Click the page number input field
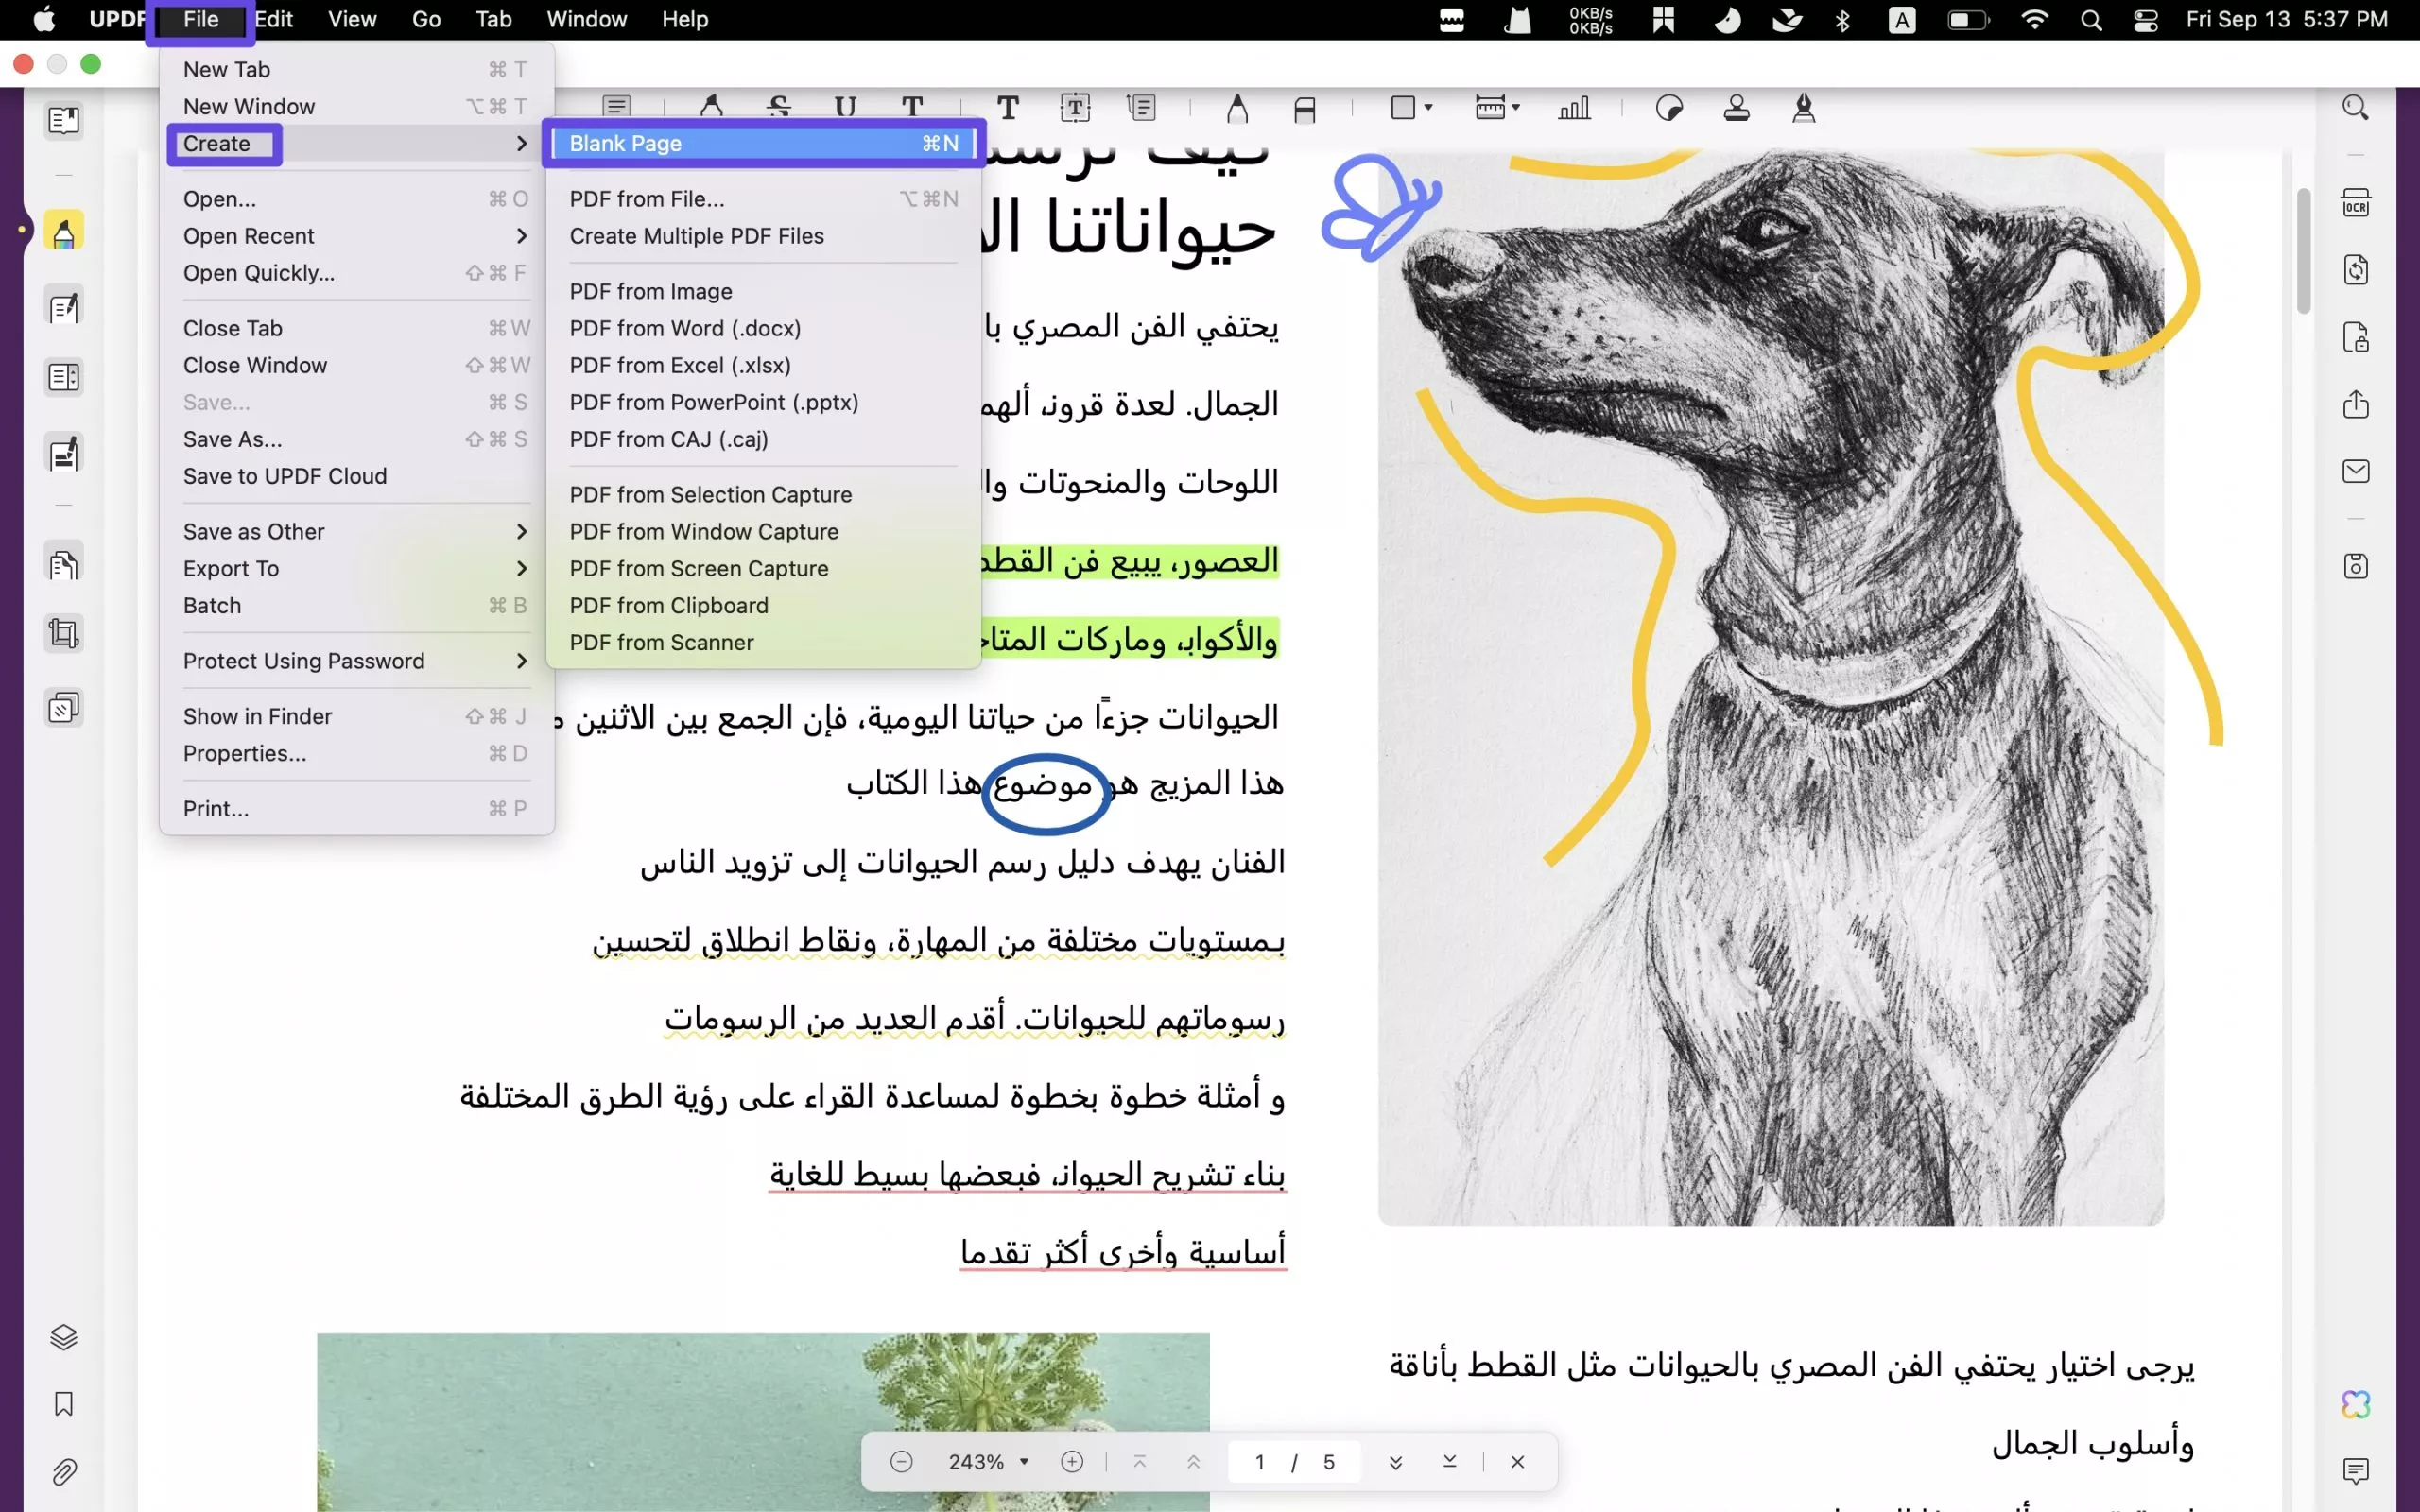The width and height of the screenshot is (2420, 1512). (1261, 1461)
